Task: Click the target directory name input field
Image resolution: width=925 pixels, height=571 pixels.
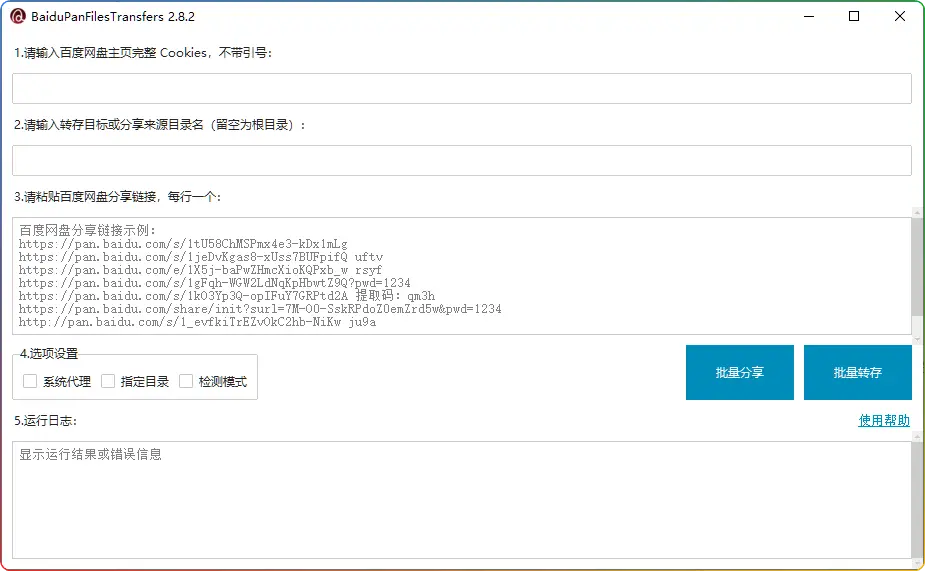Action: point(461,160)
